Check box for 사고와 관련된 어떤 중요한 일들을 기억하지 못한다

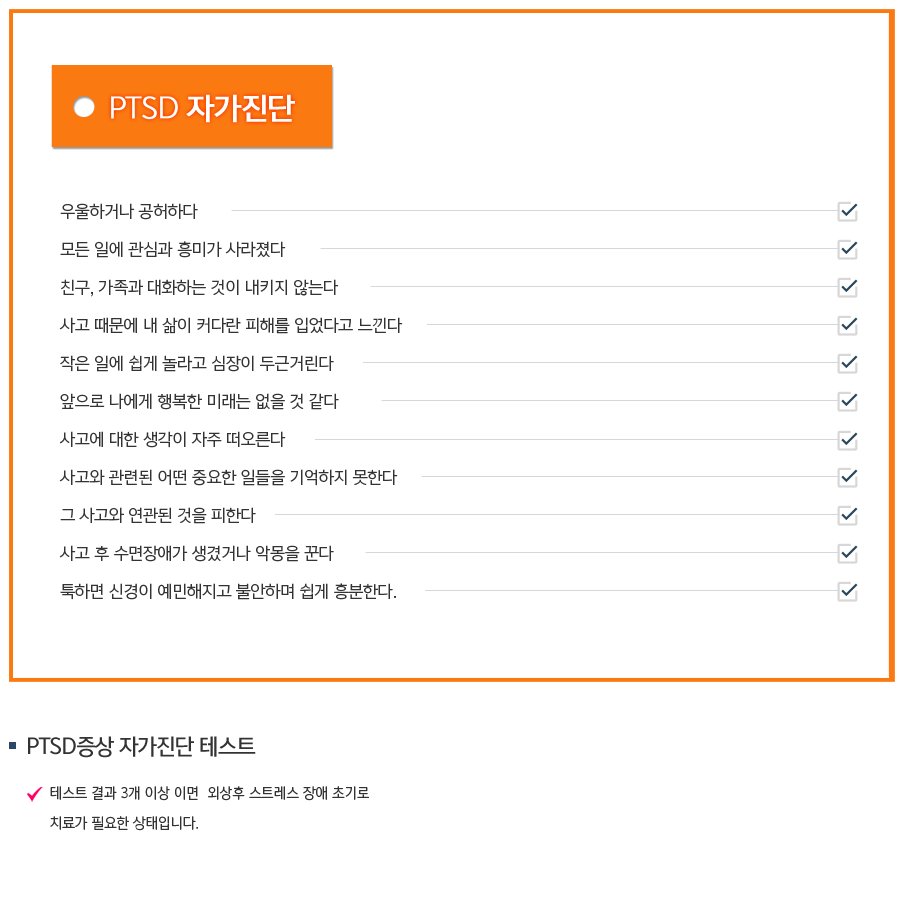pos(847,477)
